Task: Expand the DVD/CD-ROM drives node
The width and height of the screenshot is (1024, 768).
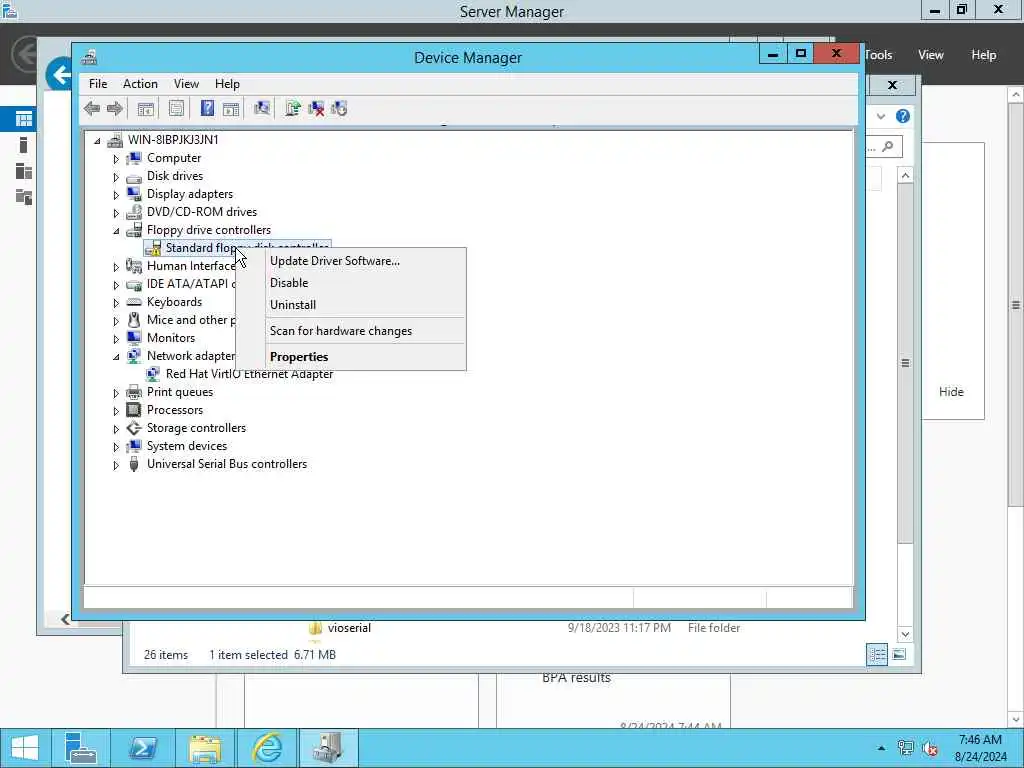Action: click(x=116, y=213)
